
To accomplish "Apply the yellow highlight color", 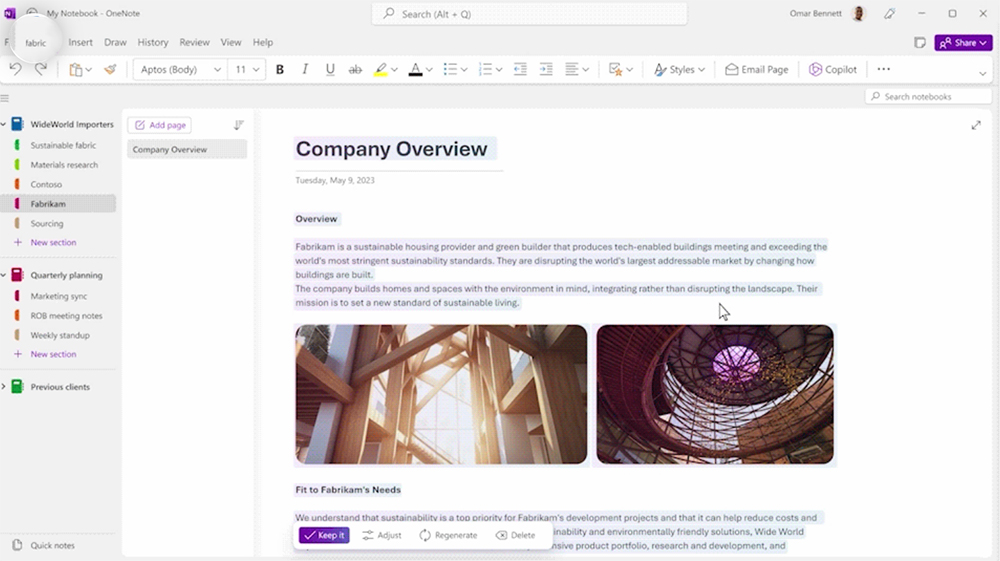I will coord(381,70).
